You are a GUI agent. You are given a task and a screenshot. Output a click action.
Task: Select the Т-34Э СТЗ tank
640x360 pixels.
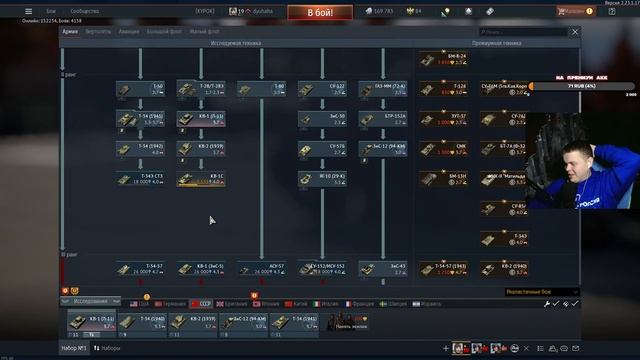(140, 179)
